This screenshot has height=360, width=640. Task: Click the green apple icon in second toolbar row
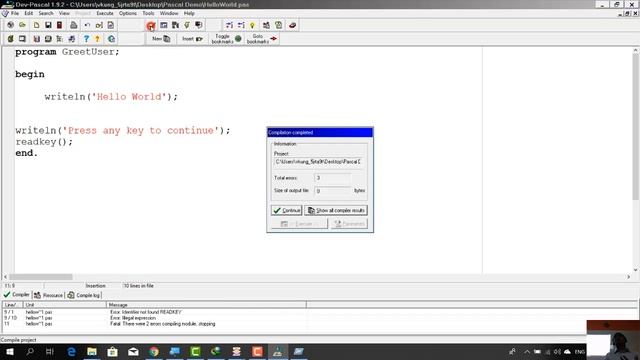click(10, 39)
